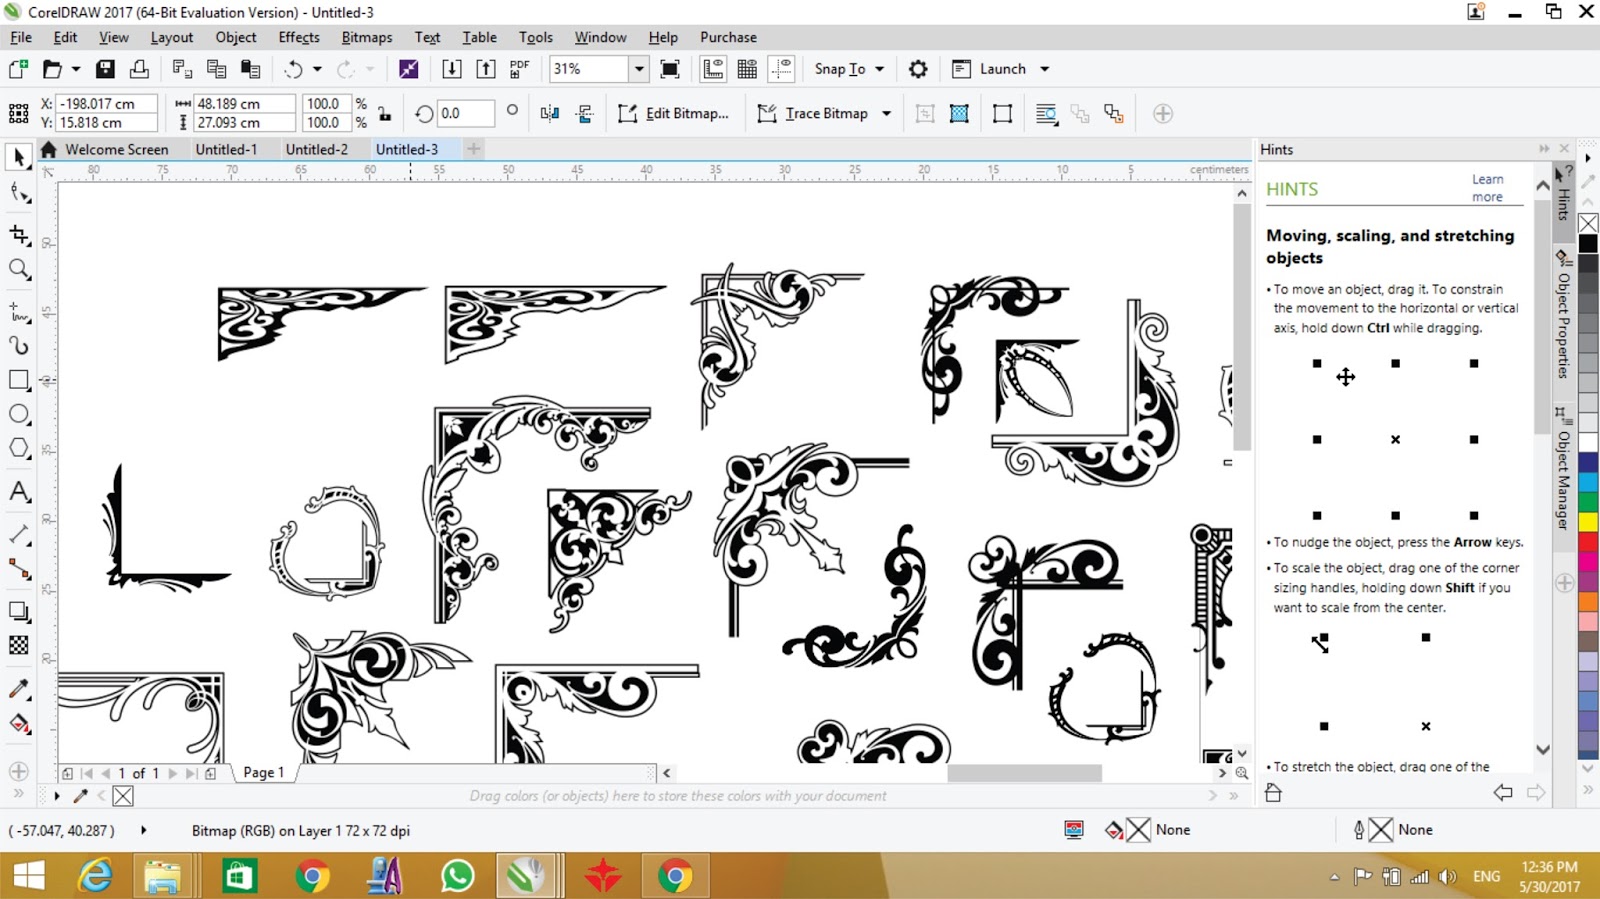Click the Edit Bitmap button
Image resolution: width=1600 pixels, height=899 pixels.
point(674,114)
